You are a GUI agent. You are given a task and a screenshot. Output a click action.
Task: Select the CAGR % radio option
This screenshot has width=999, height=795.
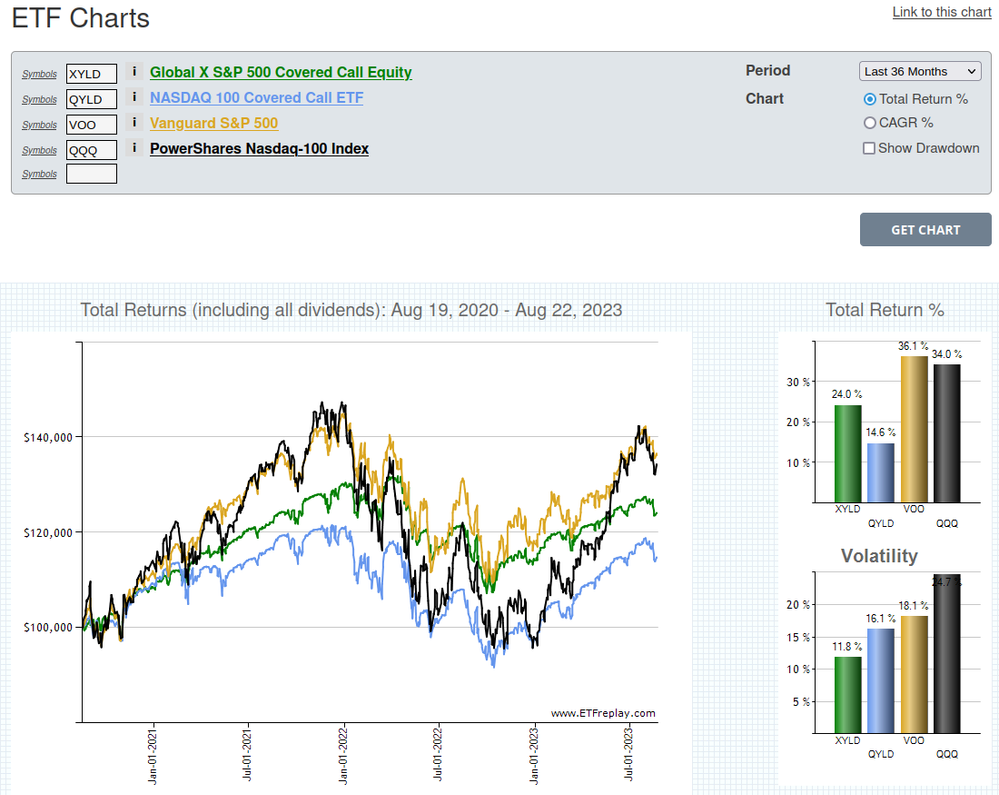click(x=869, y=123)
